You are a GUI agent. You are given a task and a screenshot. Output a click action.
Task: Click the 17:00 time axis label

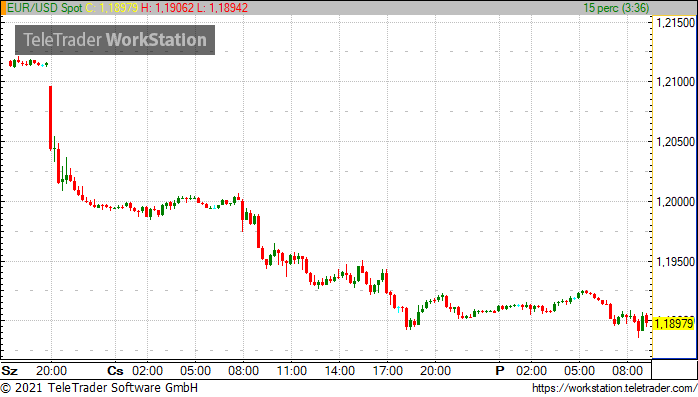tap(387, 371)
